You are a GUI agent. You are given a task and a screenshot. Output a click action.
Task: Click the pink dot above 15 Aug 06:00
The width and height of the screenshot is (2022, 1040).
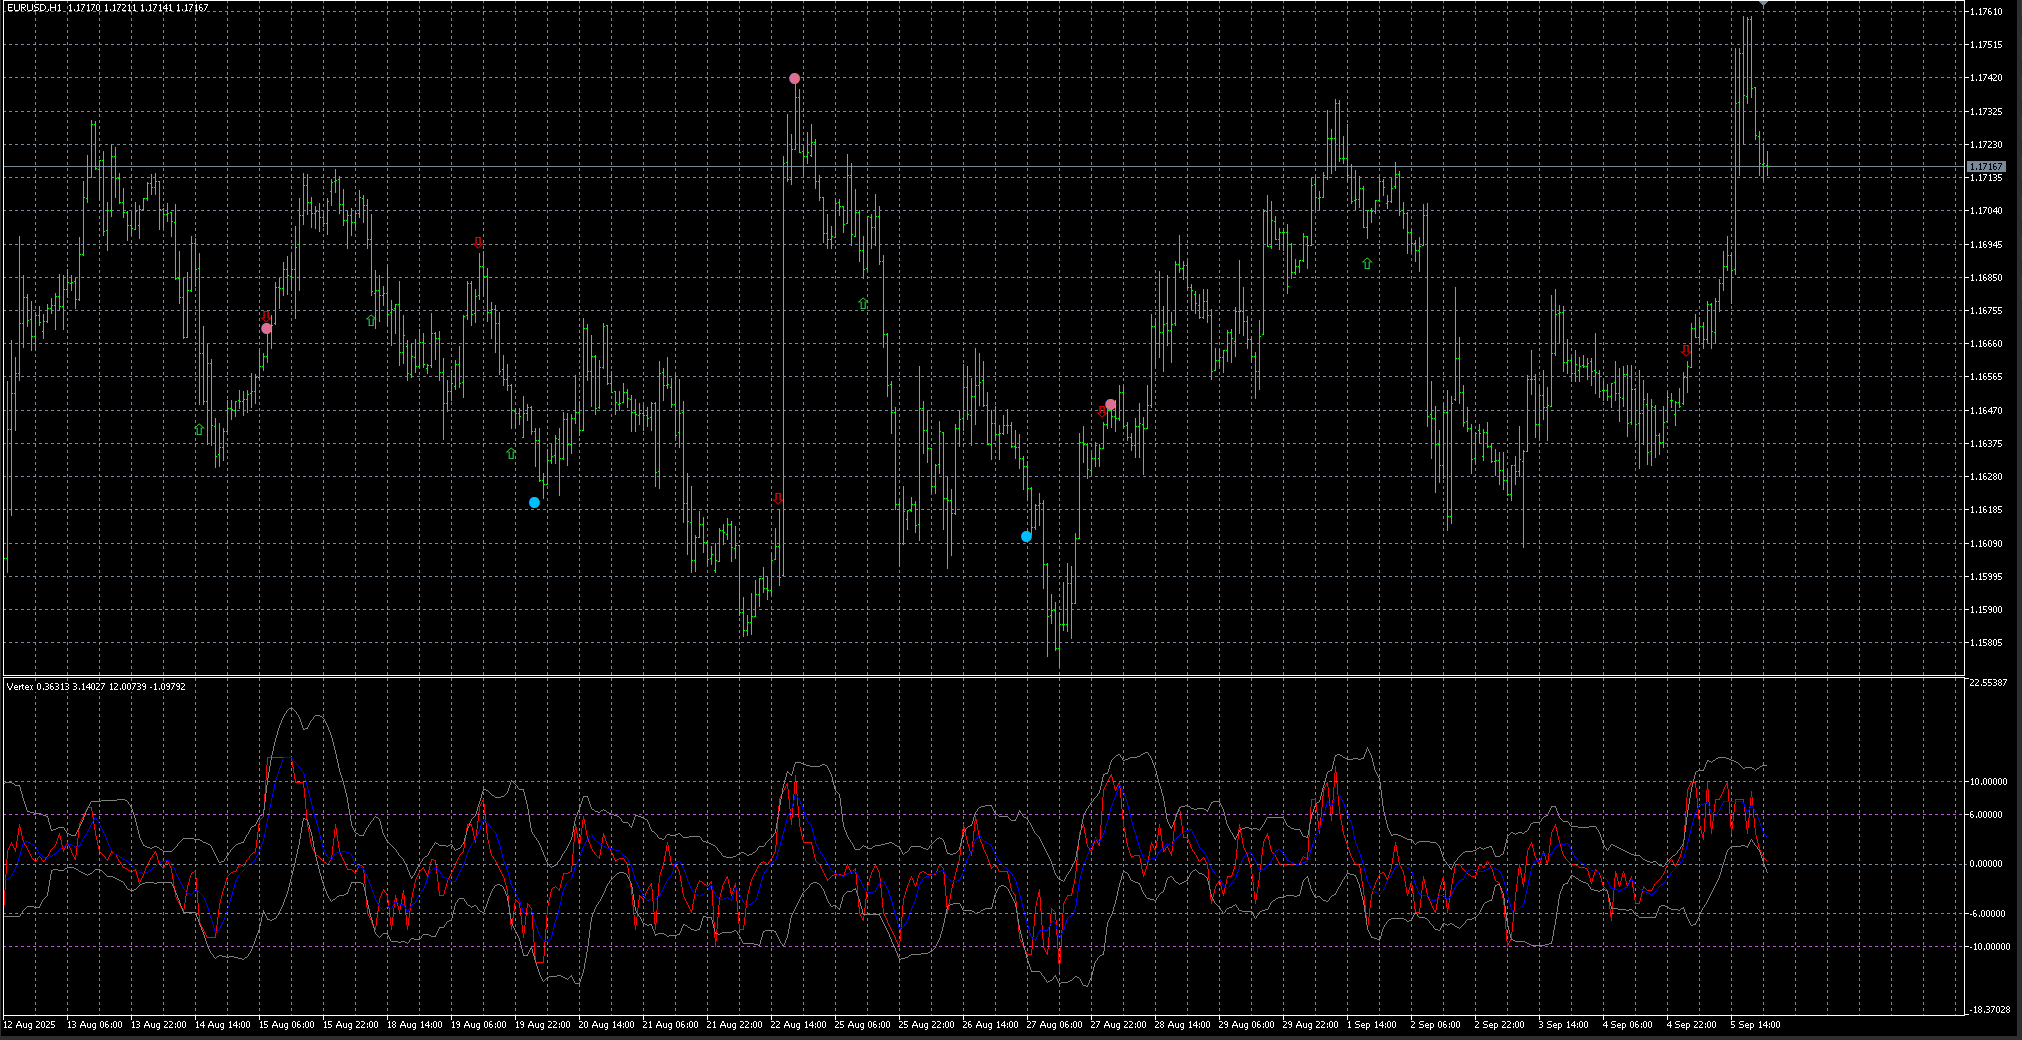[x=266, y=328]
